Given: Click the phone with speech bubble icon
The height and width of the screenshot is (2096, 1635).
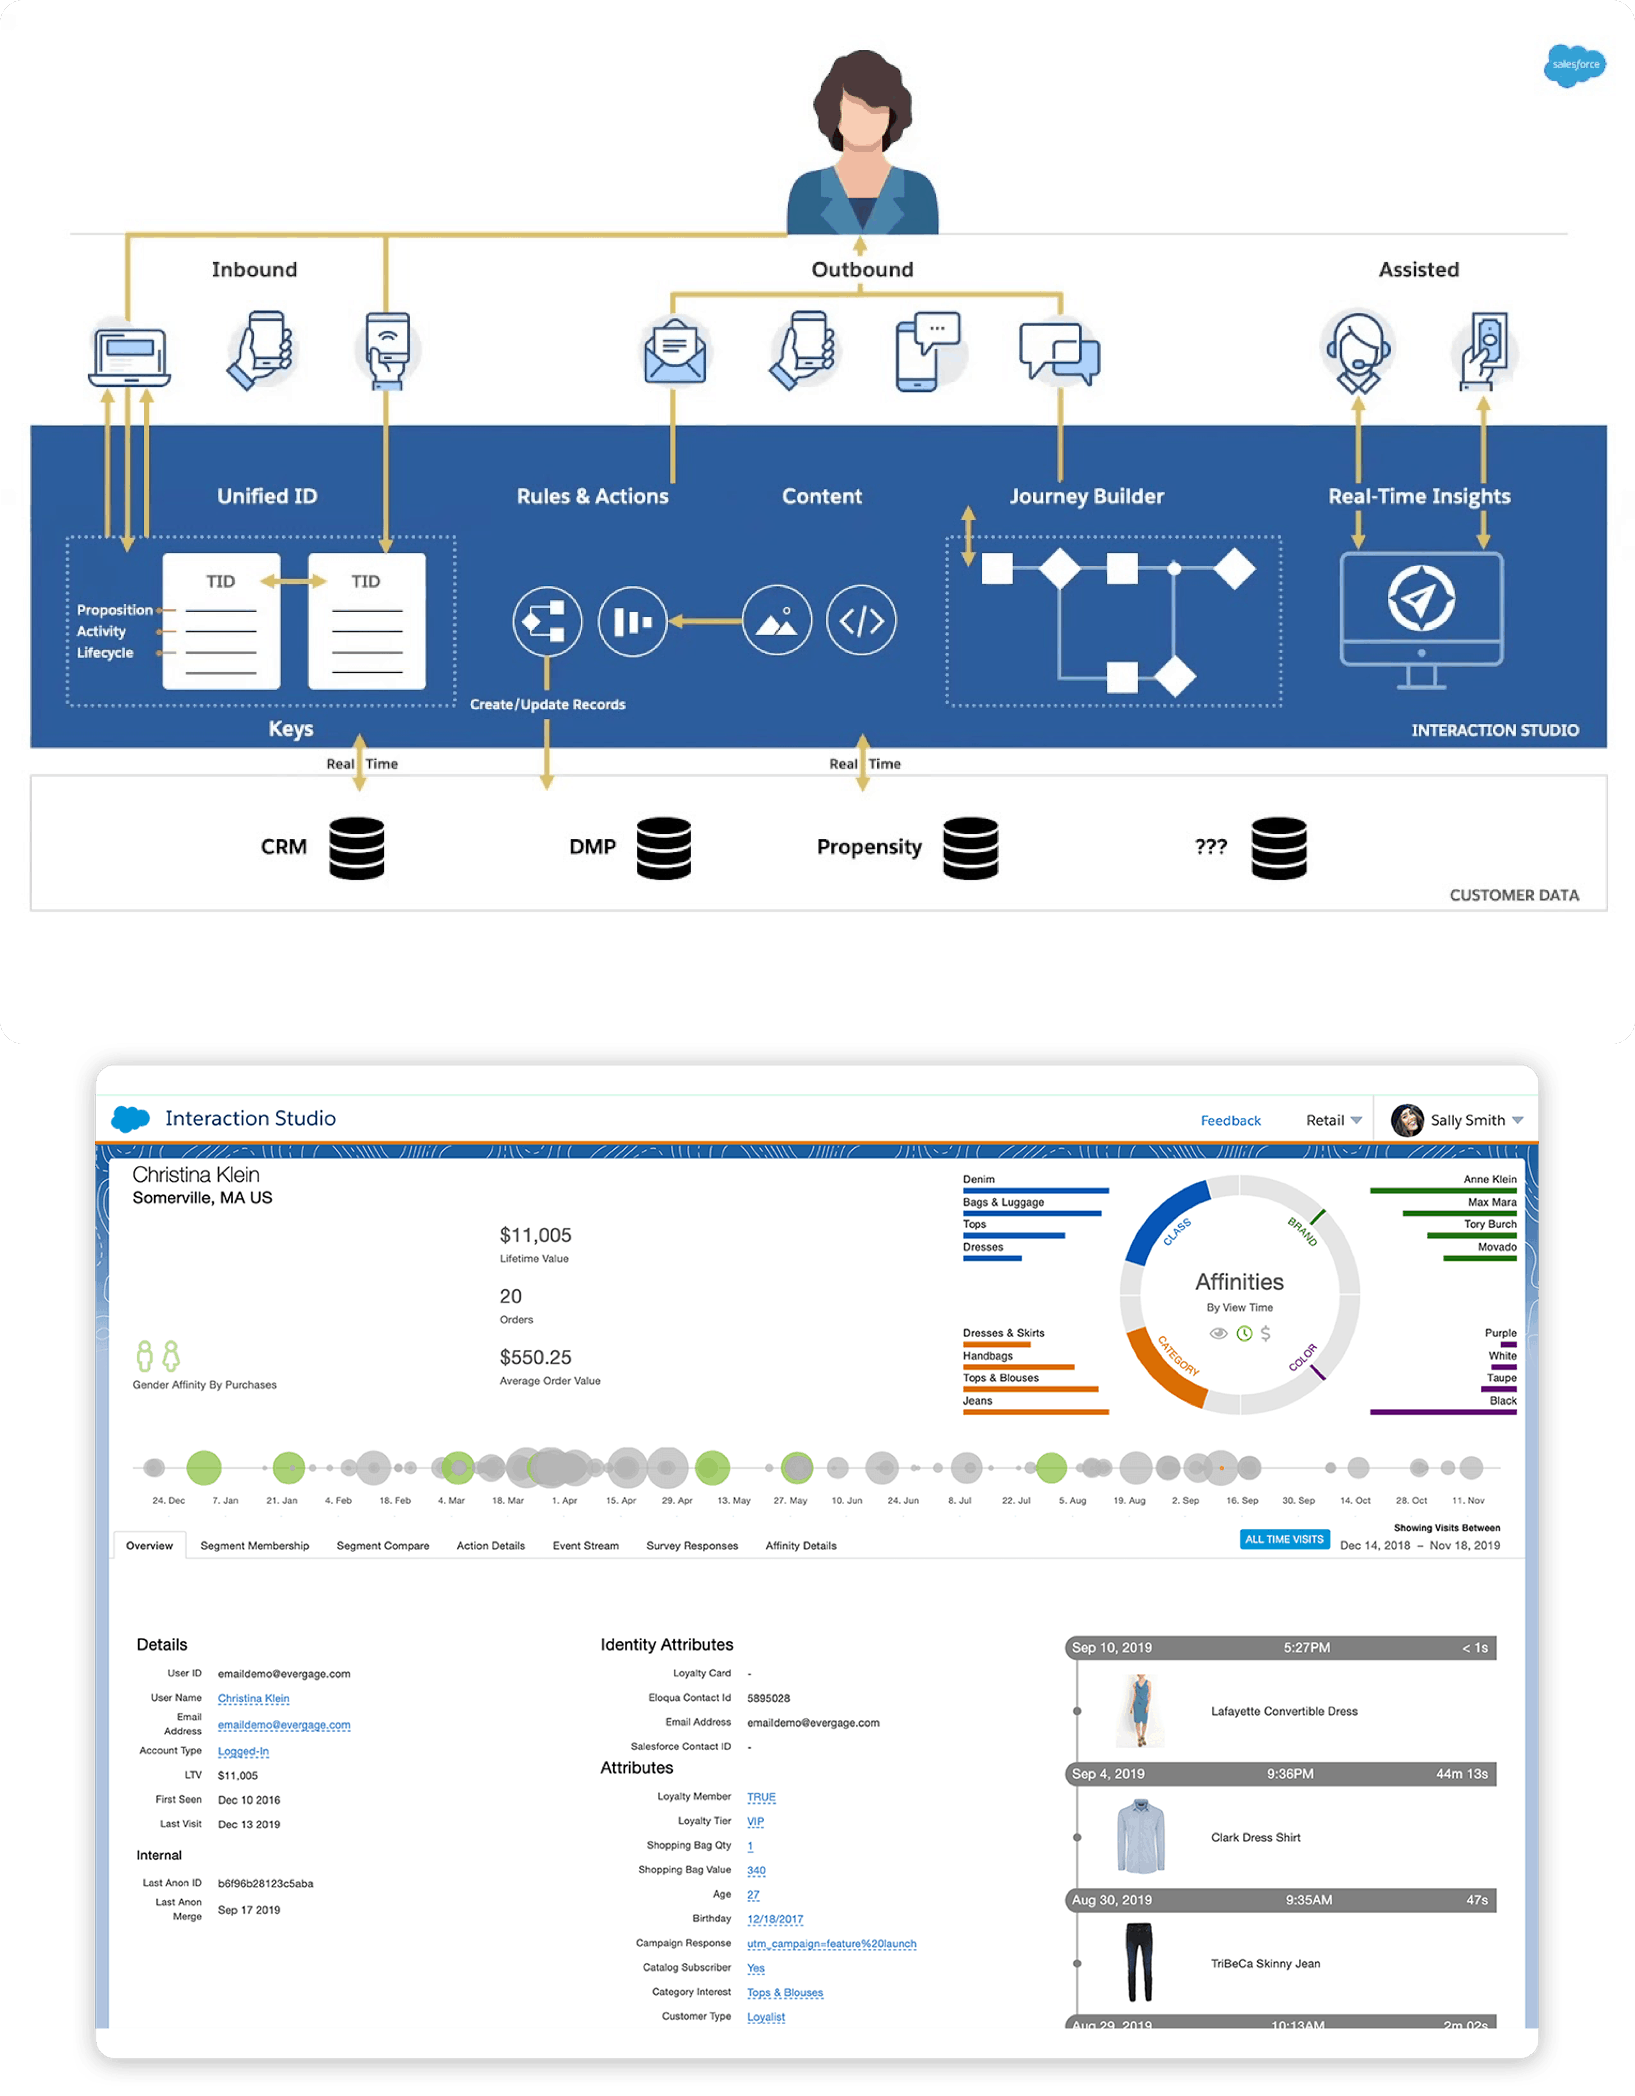Looking at the screenshot, I should [x=928, y=350].
